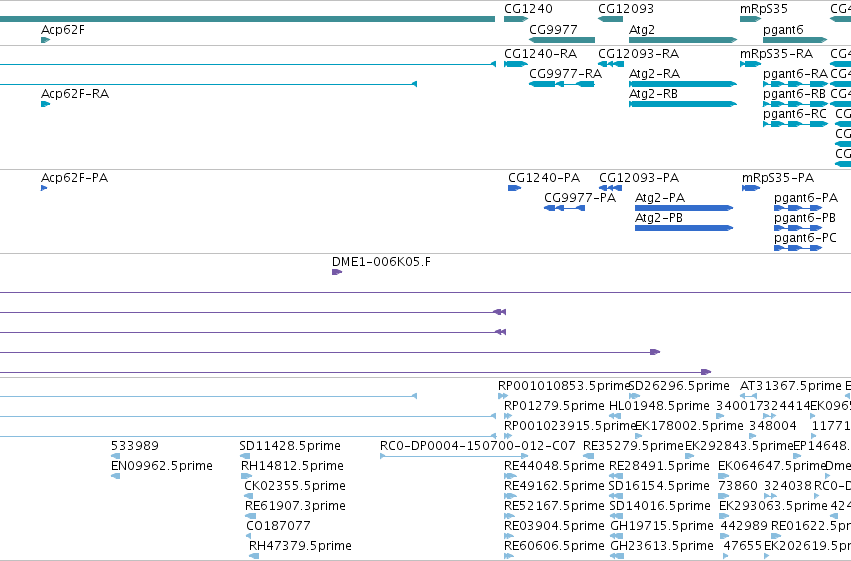Click the EN09962.5prime EST label
Viewport: 851px width, 561px height.
click(162, 466)
